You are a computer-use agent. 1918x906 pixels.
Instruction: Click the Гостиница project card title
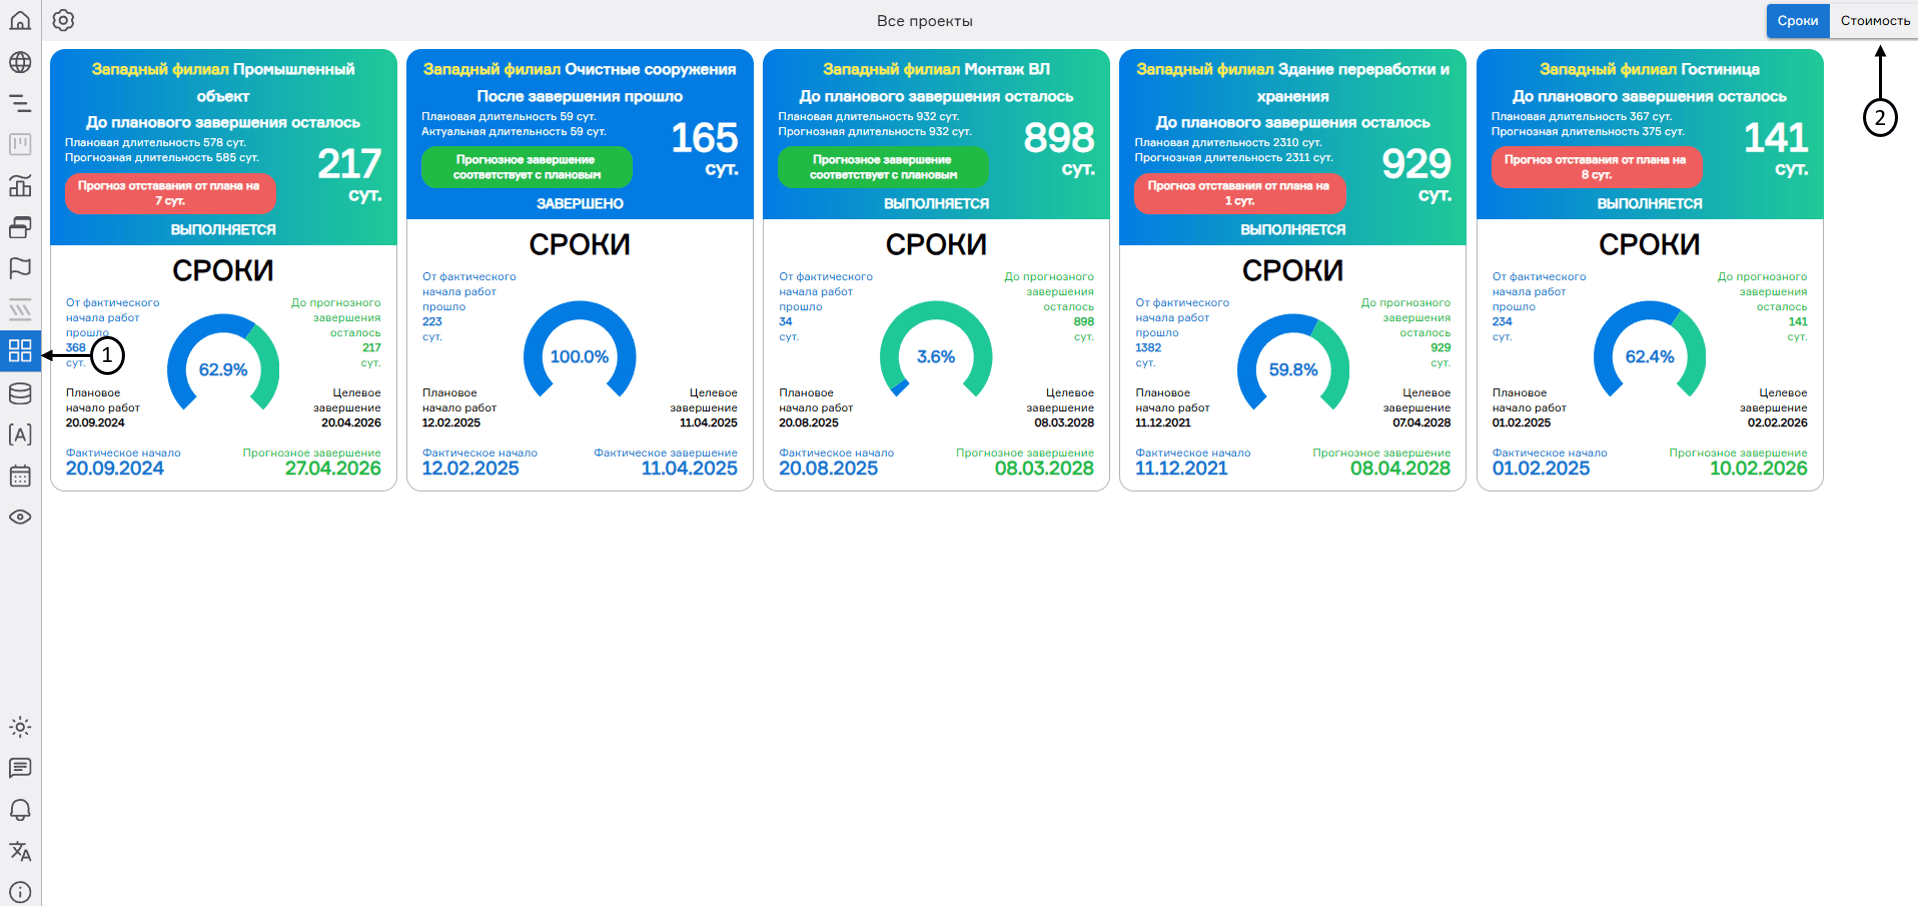click(1719, 69)
